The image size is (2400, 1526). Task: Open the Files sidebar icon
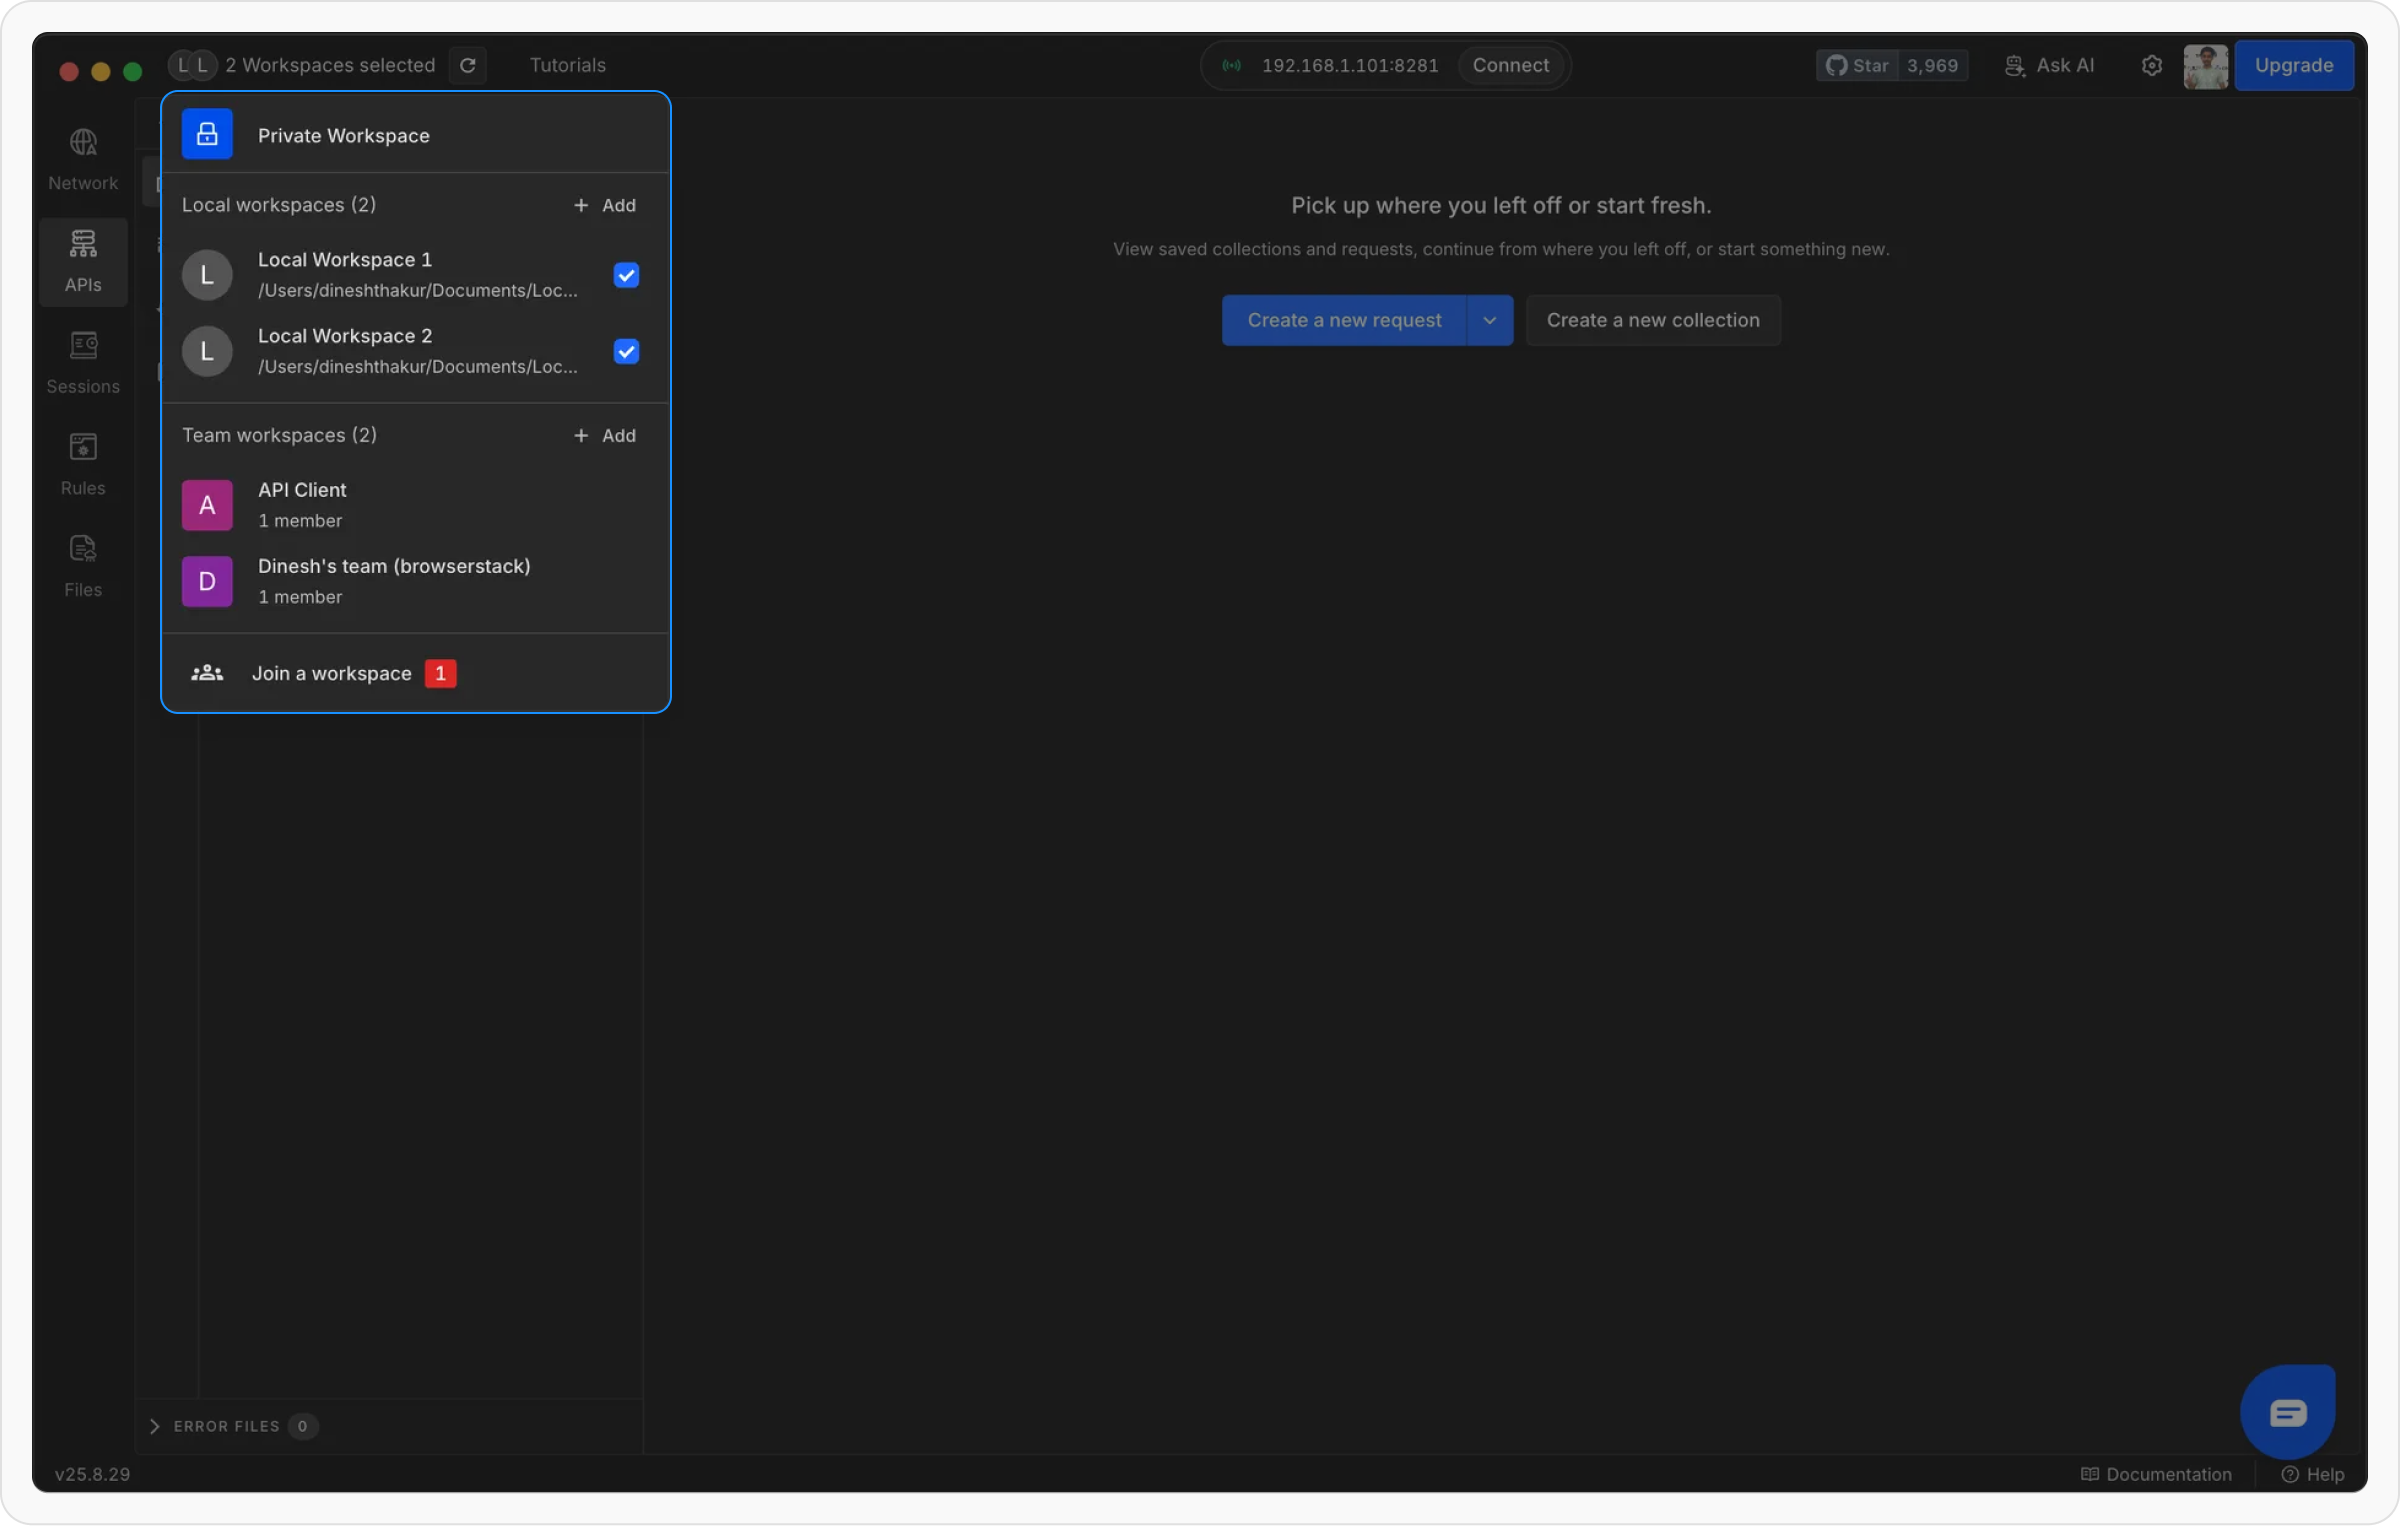click(83, 565)
